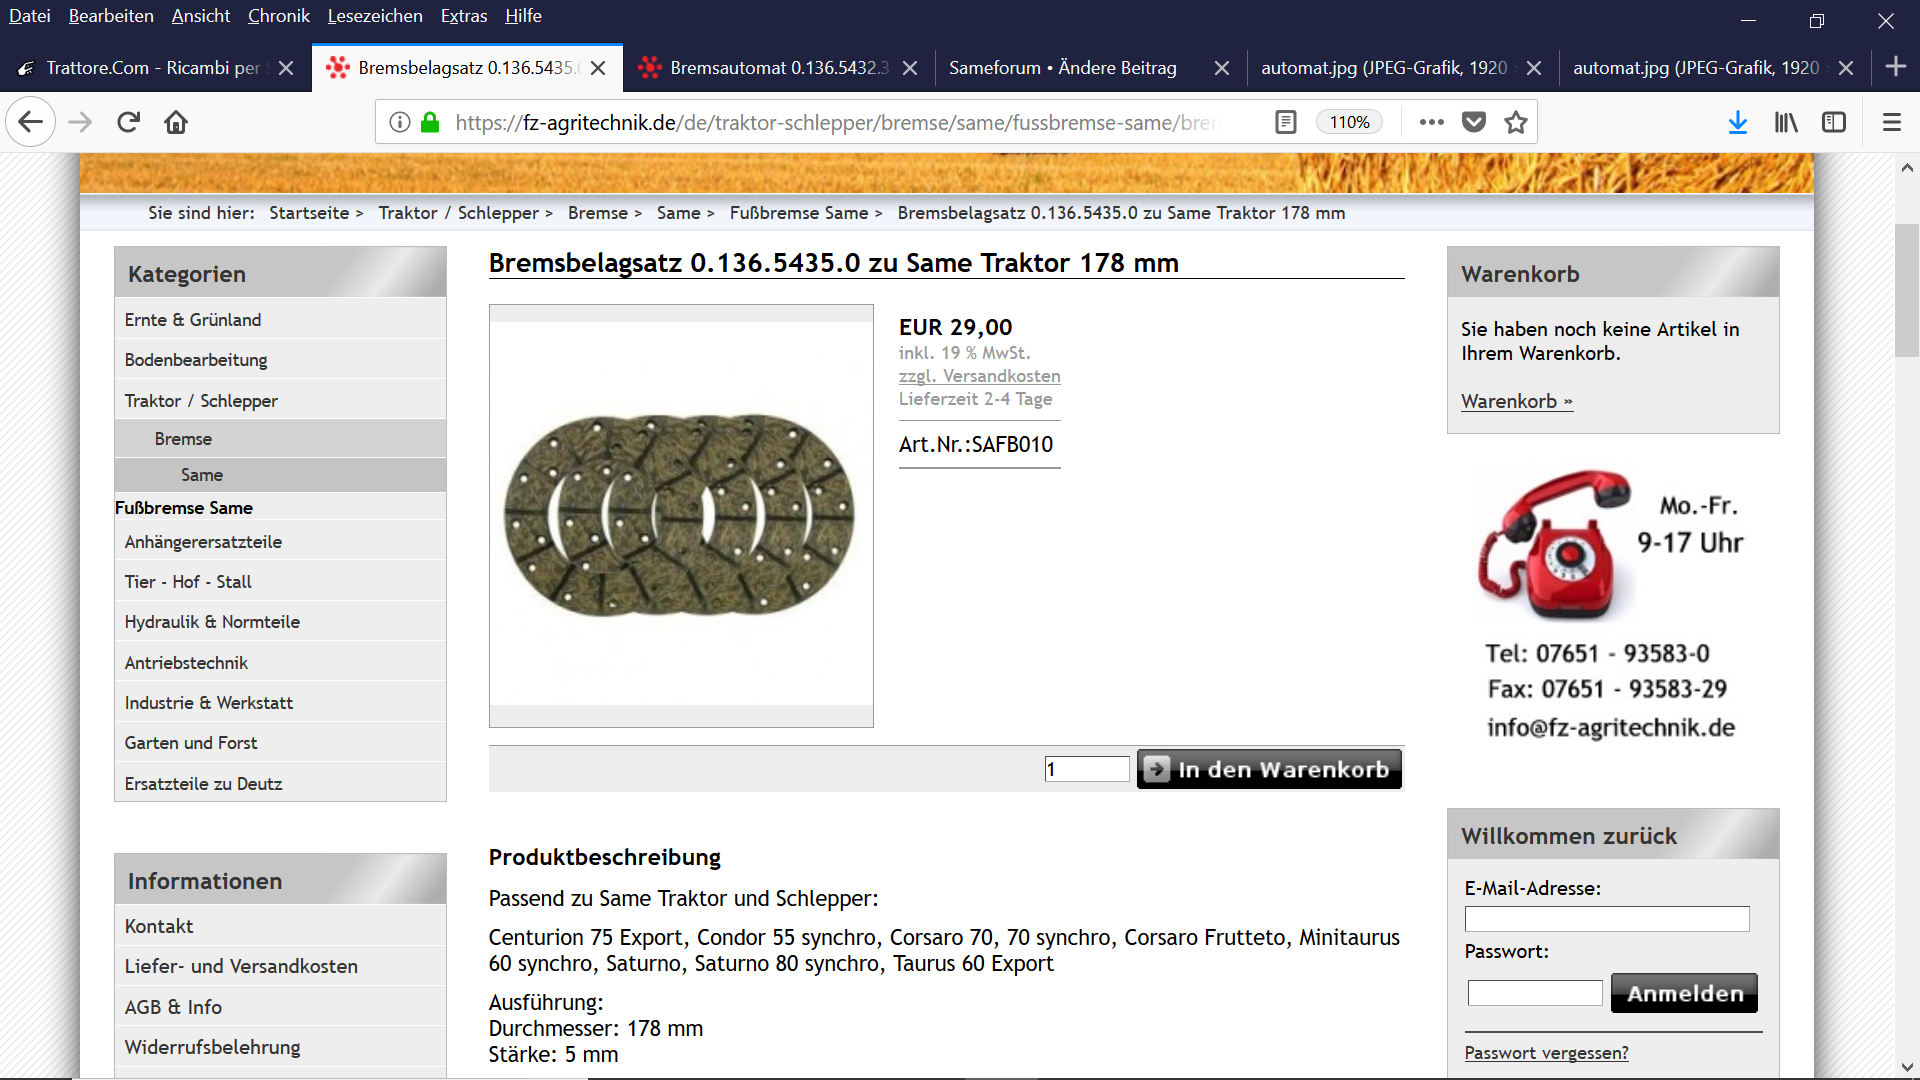Open page actions three-dots menu
This screenshot has height=1080, width=1920.
click(x=1432, y=122)
